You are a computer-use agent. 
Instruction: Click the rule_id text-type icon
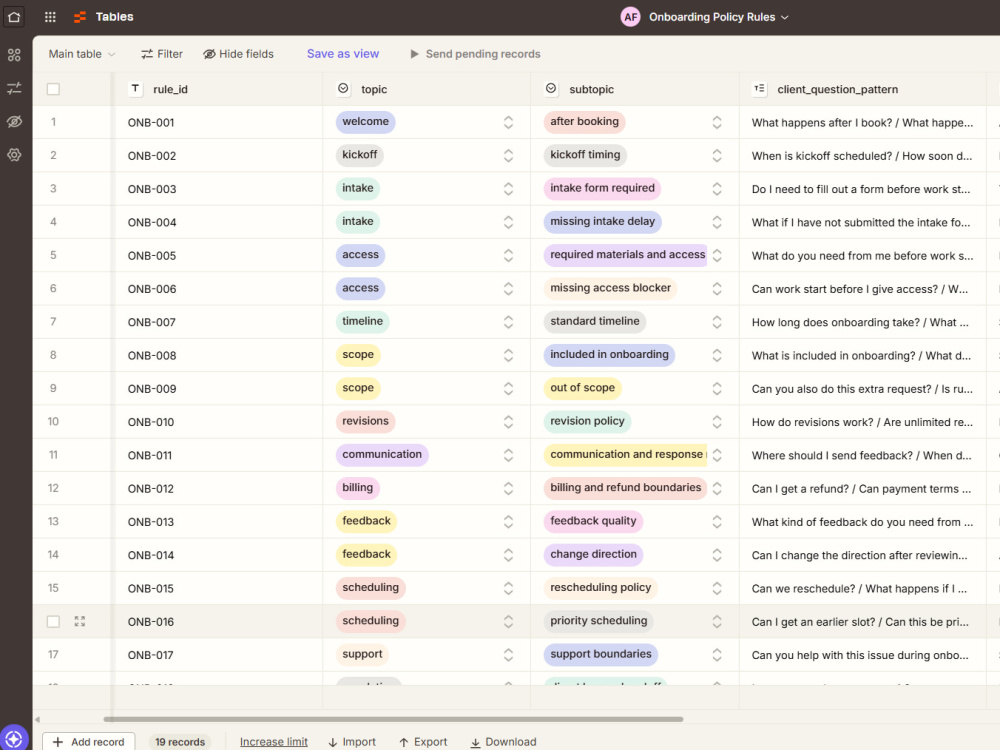[x=135, y=89]
